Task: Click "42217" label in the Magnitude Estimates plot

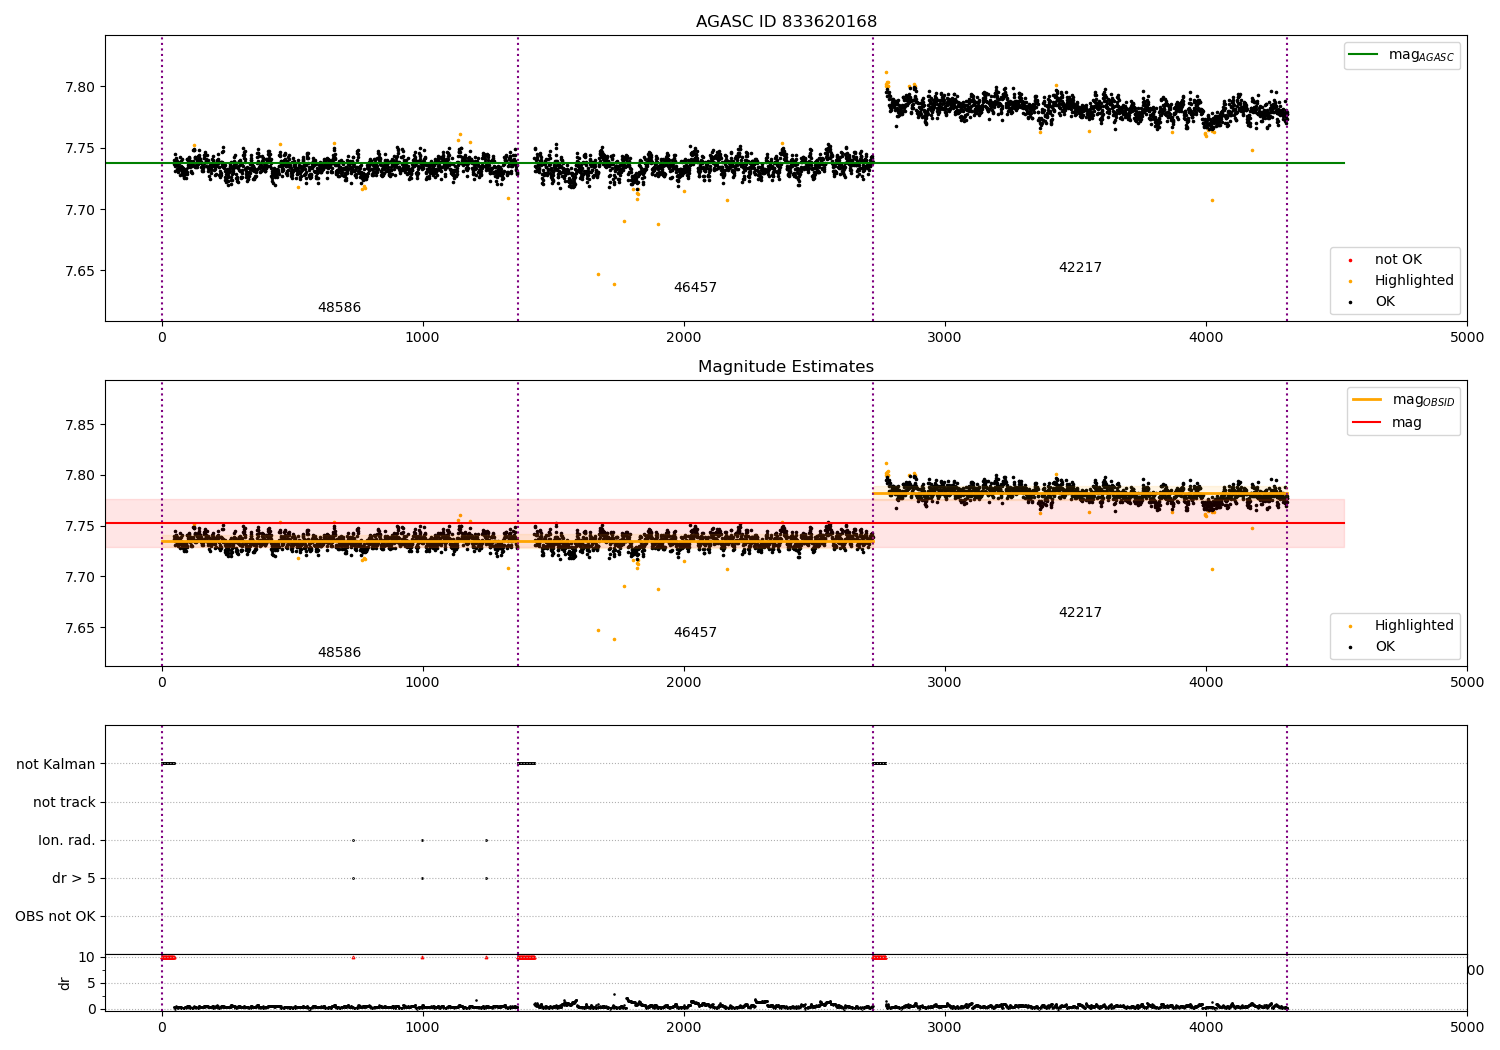Action: click(1080, 613)
